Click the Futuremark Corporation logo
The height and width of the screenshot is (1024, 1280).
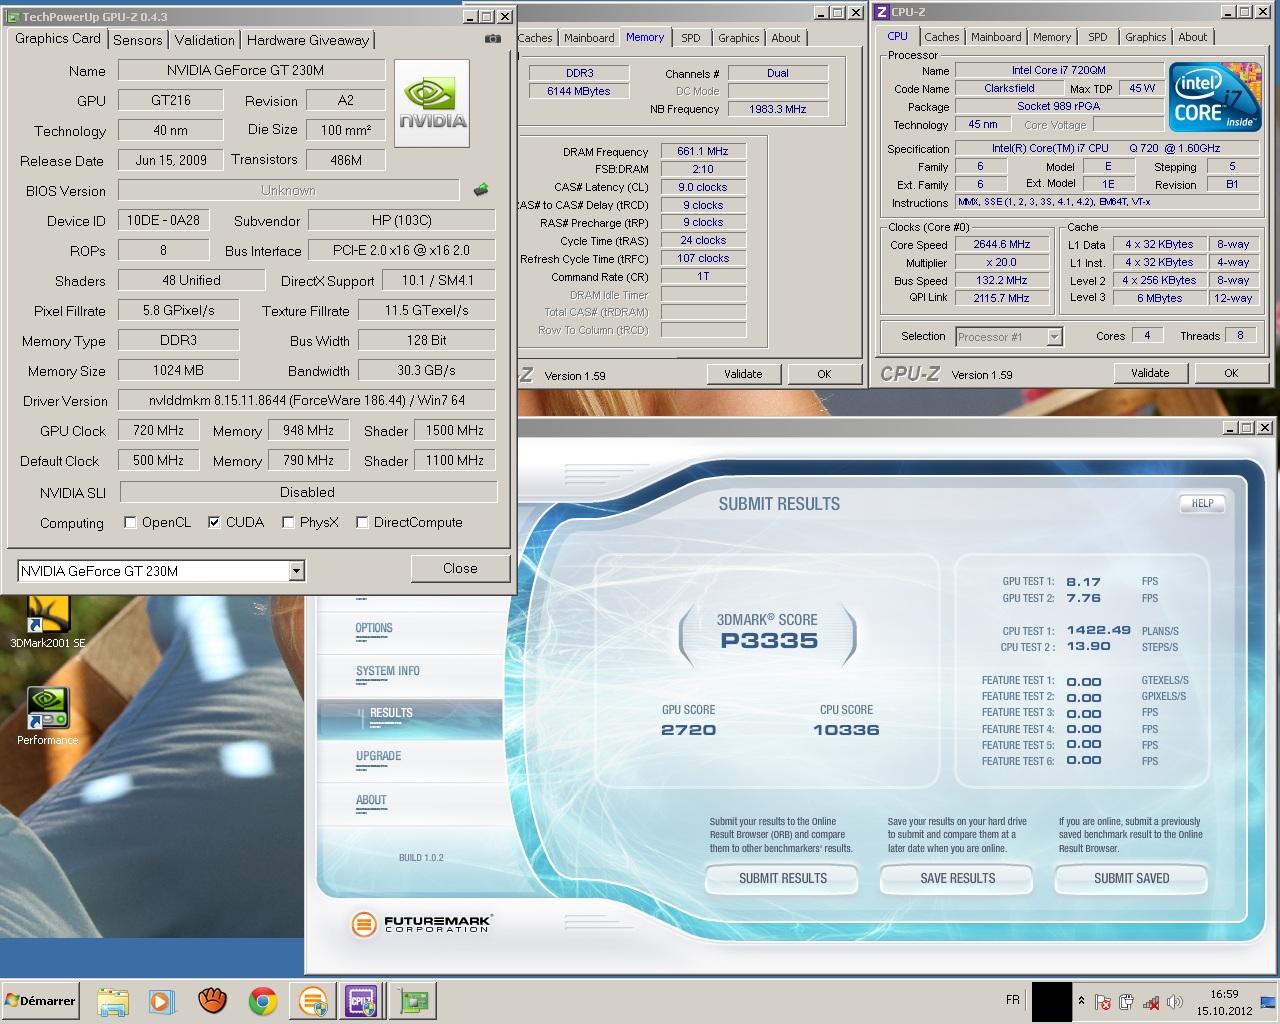coord(422,924)
